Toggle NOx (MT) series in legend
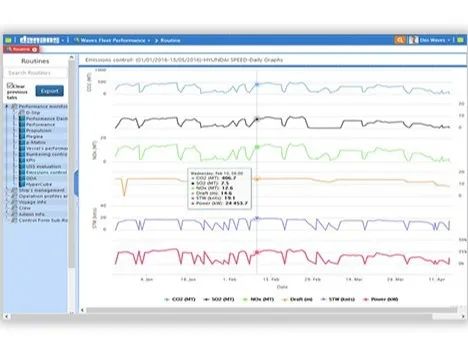Image resolution: width=468 pixels, height=361 pixels. (258, 299)
